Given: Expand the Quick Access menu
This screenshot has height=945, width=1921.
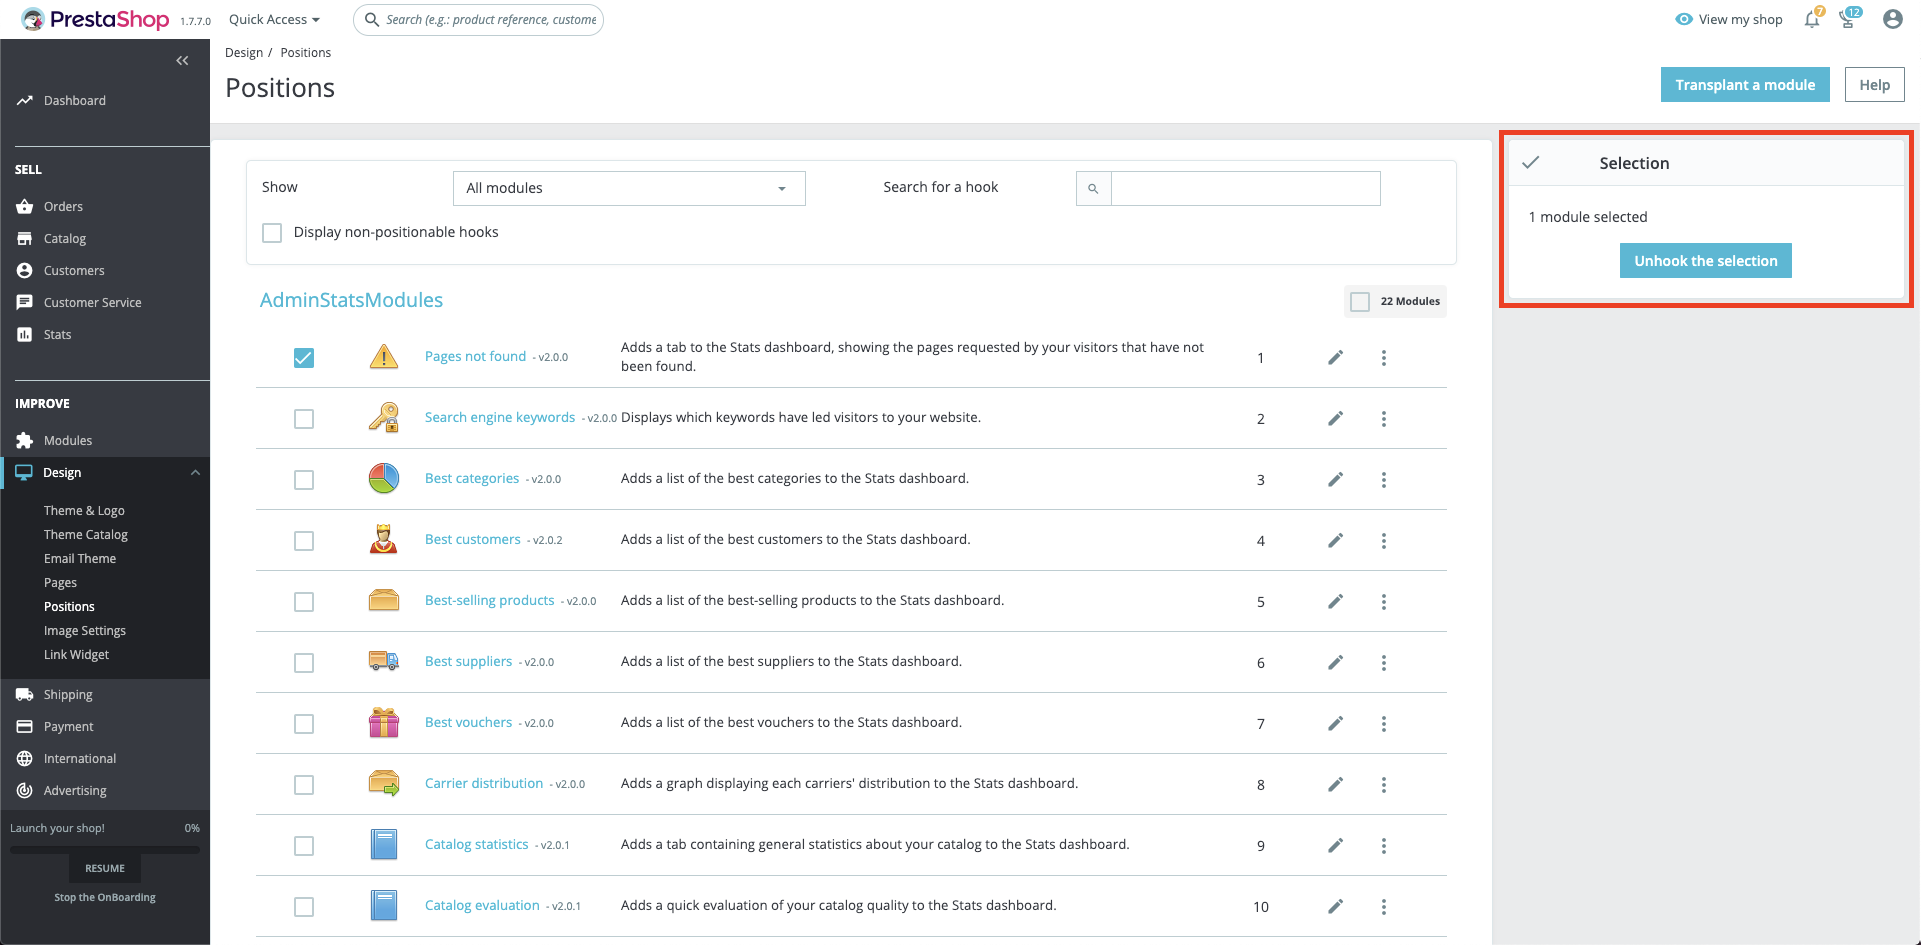Looking at the screenshot, I should [272, 19].
